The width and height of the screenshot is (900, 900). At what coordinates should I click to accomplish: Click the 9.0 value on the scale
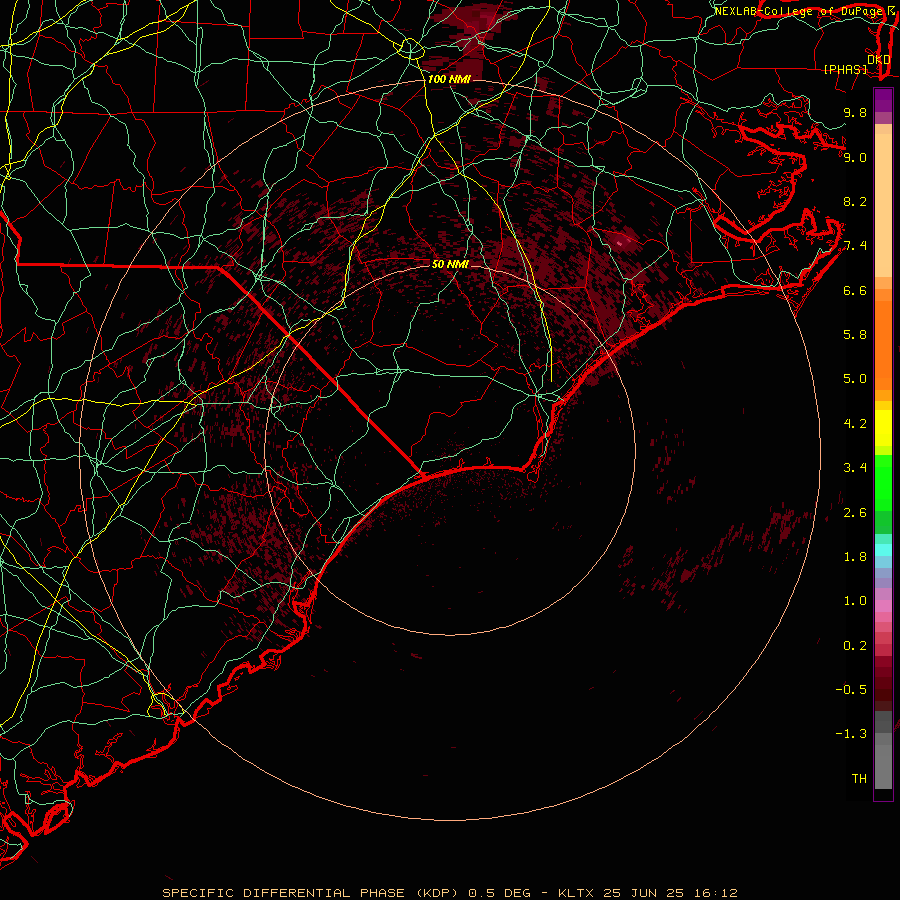pos(855,157)
